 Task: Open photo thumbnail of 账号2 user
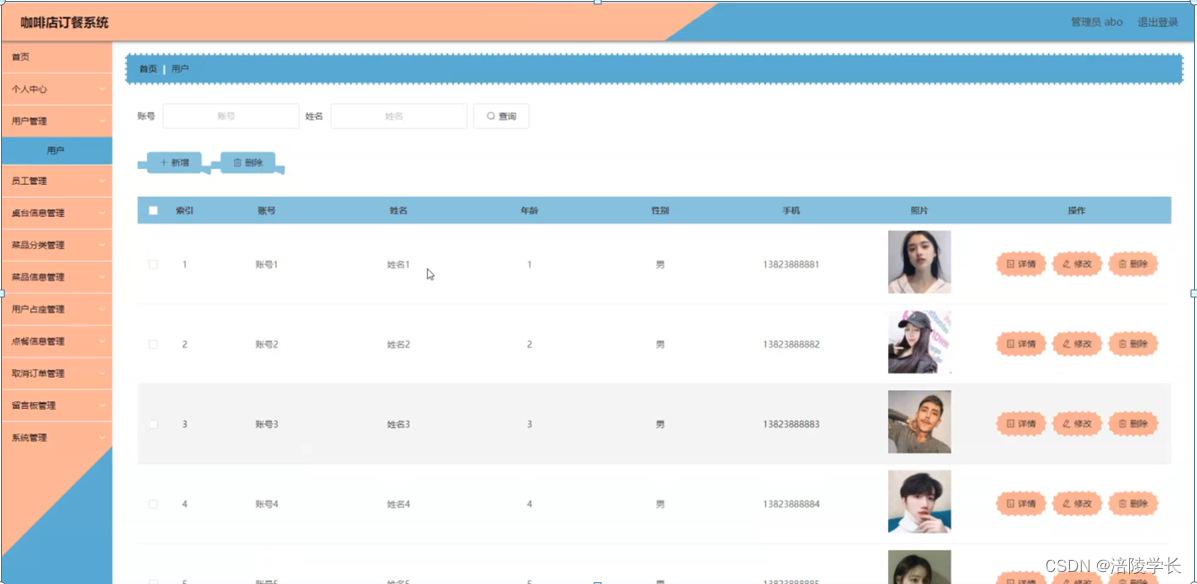point(919,342)
